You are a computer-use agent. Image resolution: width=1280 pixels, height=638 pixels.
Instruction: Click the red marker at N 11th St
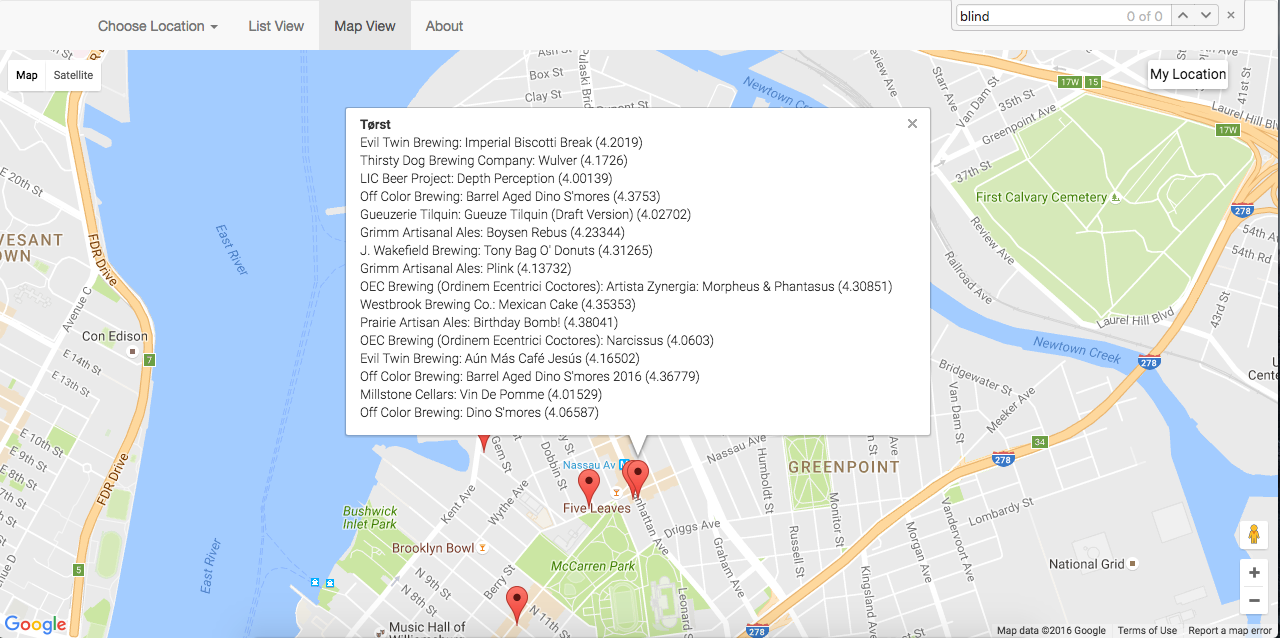pos(517,605)
